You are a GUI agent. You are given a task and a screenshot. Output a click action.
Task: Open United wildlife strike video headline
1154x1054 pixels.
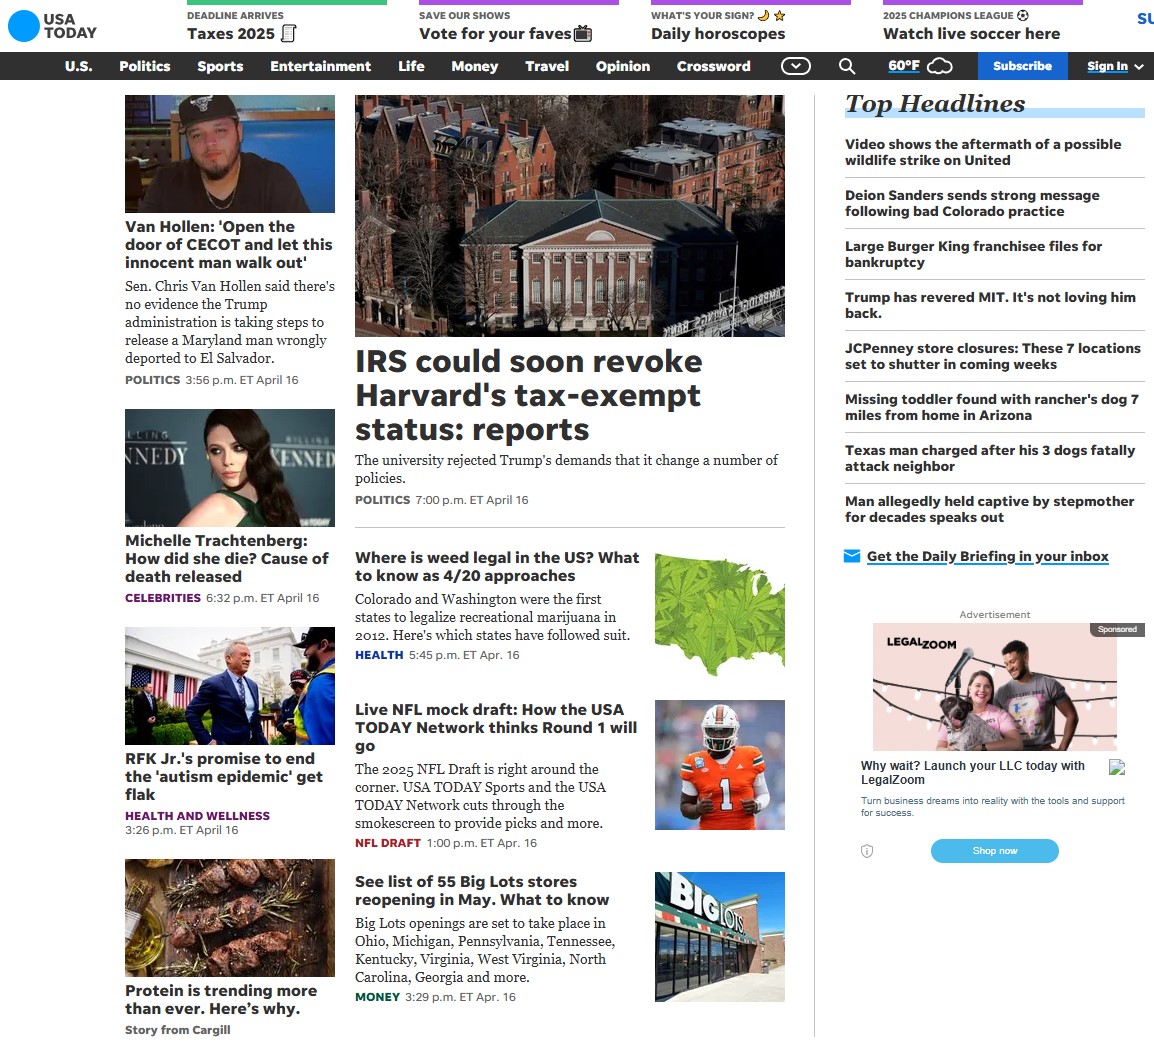(983, 152)
